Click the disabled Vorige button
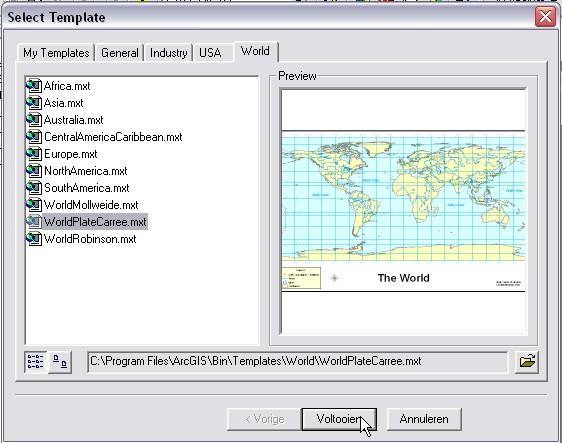Image resolution: width=562 pixels, height=443 pixels. point(265,419)
